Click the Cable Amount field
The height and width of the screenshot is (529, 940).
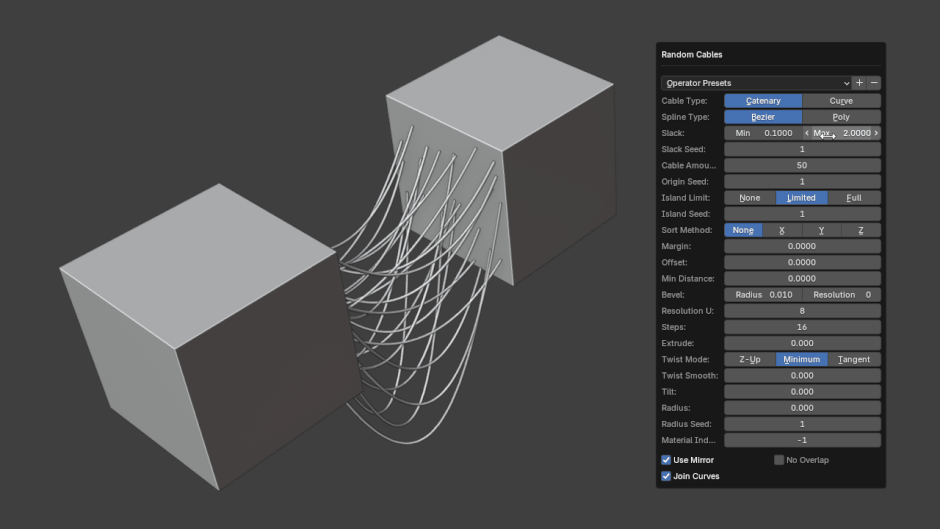[x=802, y=165]
